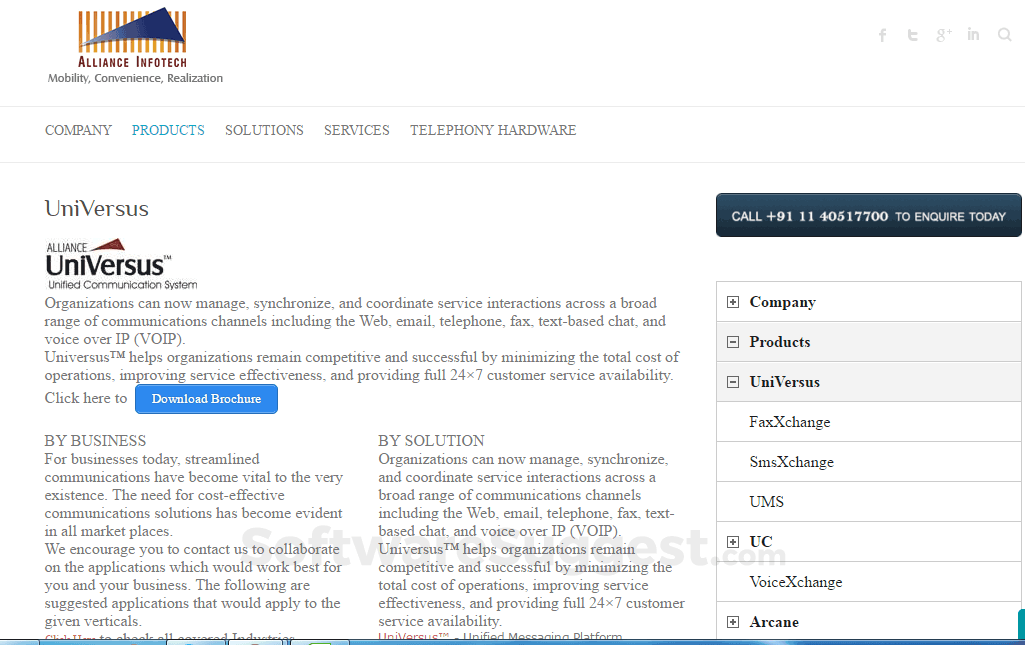This screenshot has width=1025, height=645.
Task: Open the SOLUTIONS menu item
Action: 264,130
